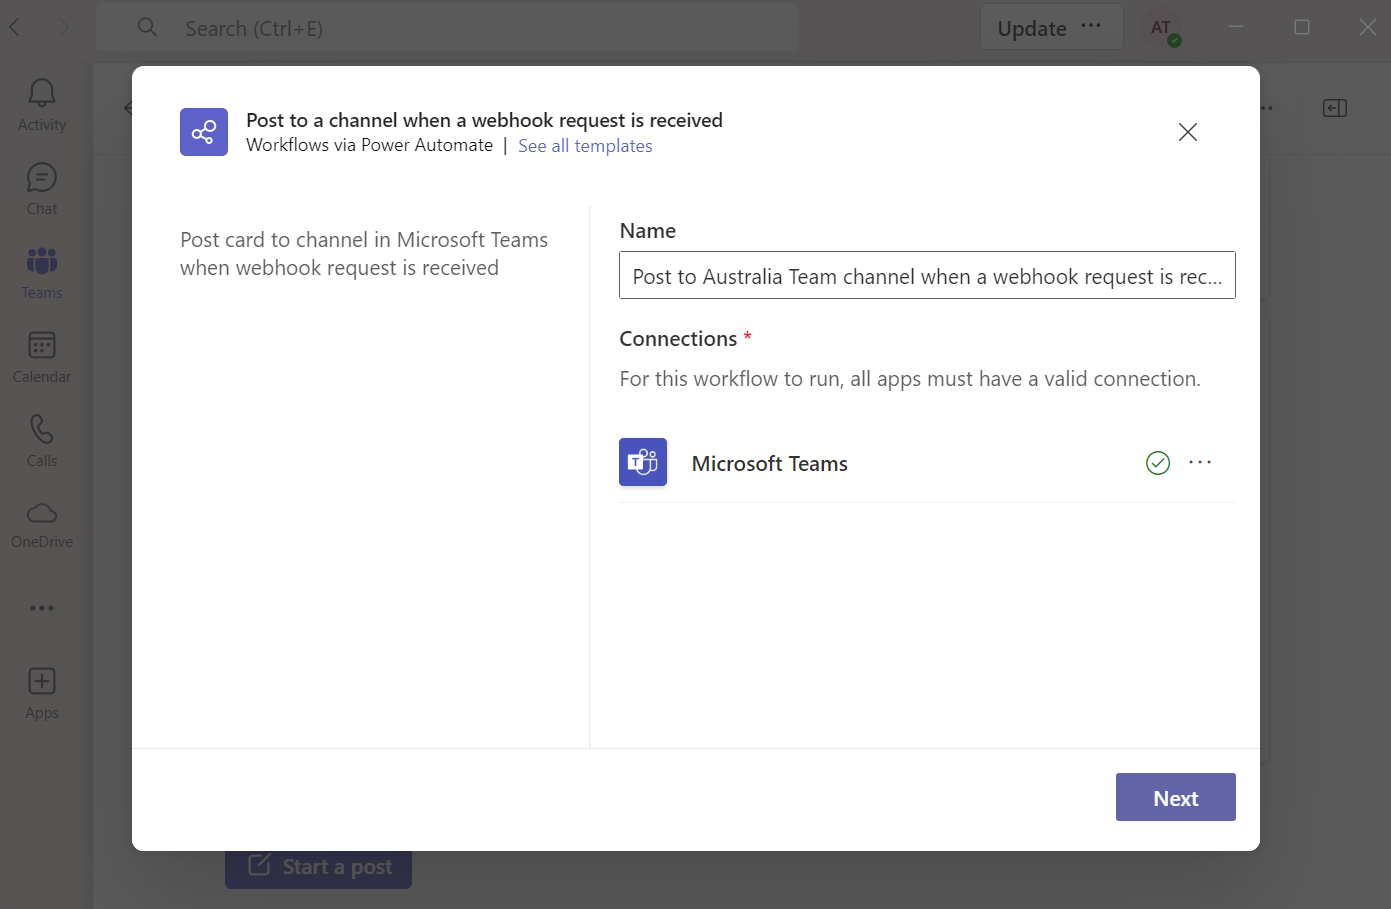Maximize the Teams window

[1302, 27]
